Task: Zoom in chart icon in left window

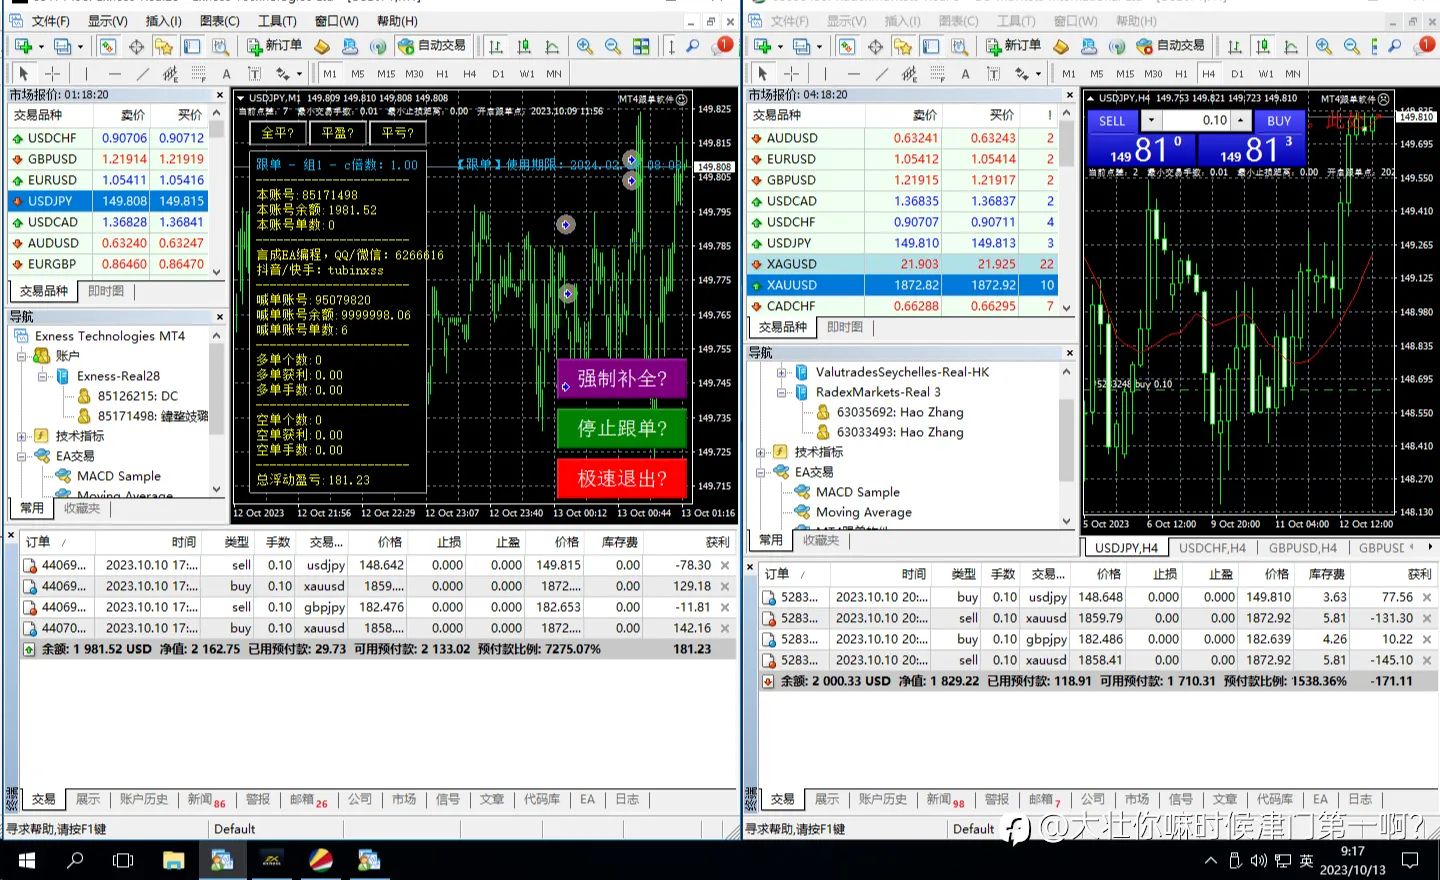Action: point(585,46)
